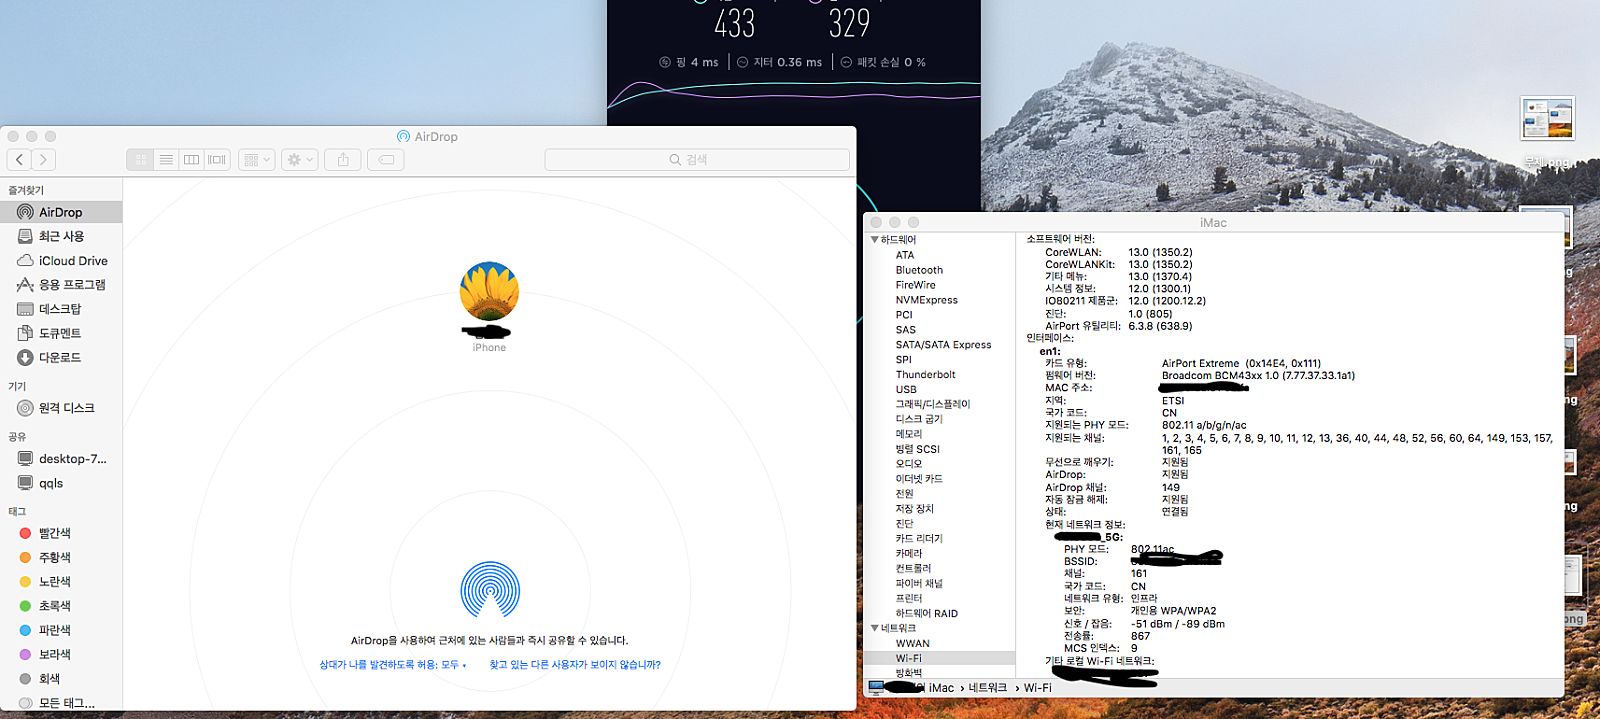Select 방화벽 under 네트워크
This screenshot has width=1600, height=719.
point(909,673)
